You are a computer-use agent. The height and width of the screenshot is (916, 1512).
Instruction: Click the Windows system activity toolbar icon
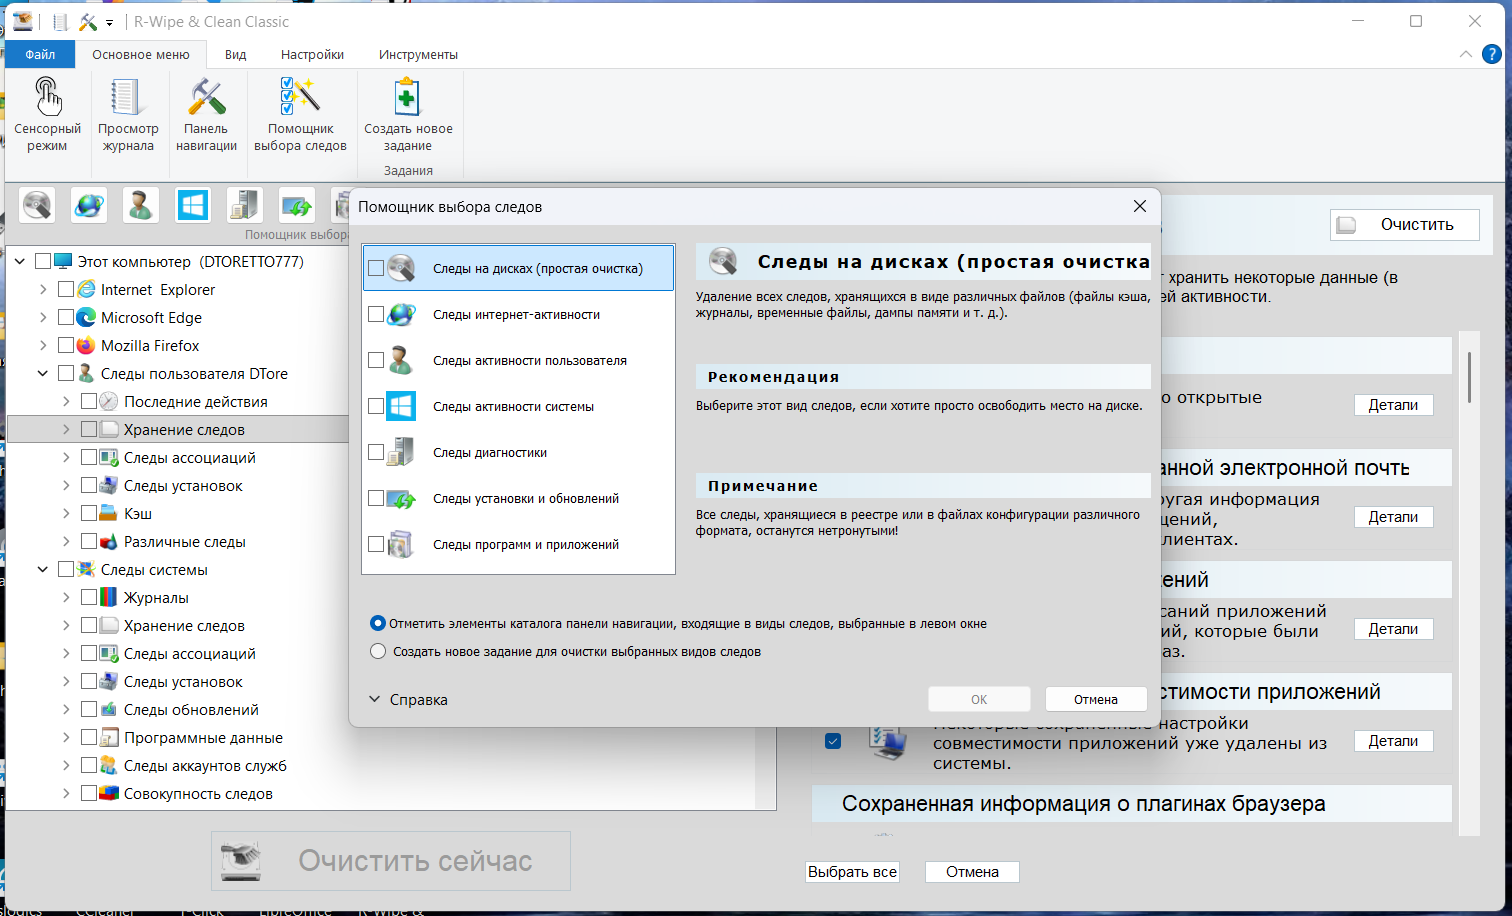point(193,205)
